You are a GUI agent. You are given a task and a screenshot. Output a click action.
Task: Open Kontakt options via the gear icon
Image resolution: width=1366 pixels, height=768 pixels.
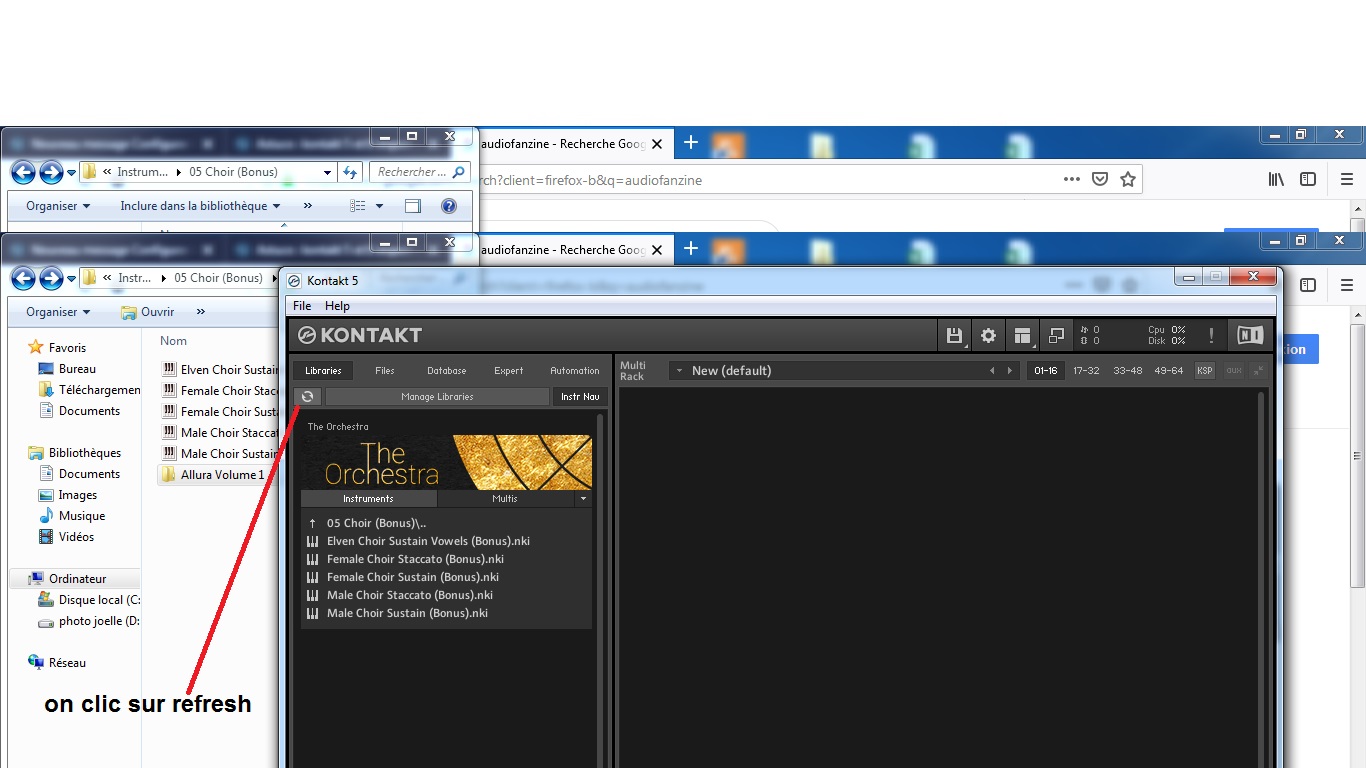[988, 336]
